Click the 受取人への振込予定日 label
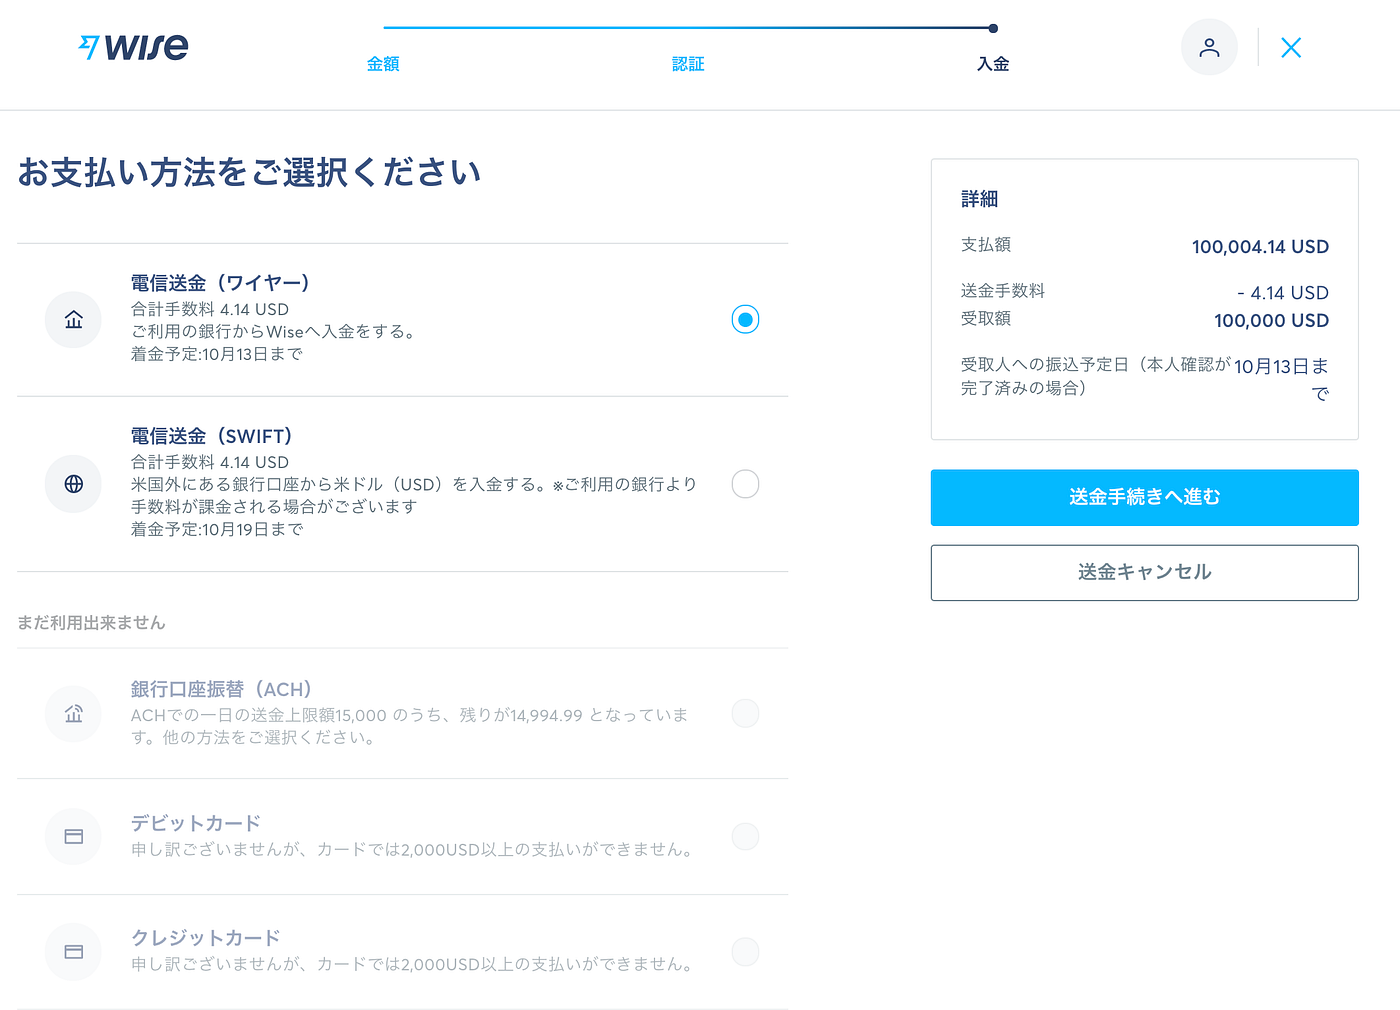This screenshot has height=1010, width=1400. [x=1096, y=376]
